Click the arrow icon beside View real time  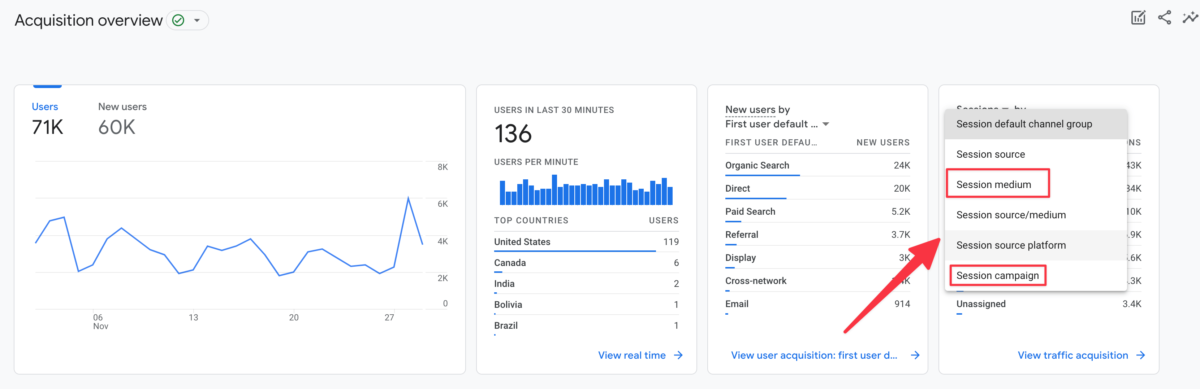678,355
